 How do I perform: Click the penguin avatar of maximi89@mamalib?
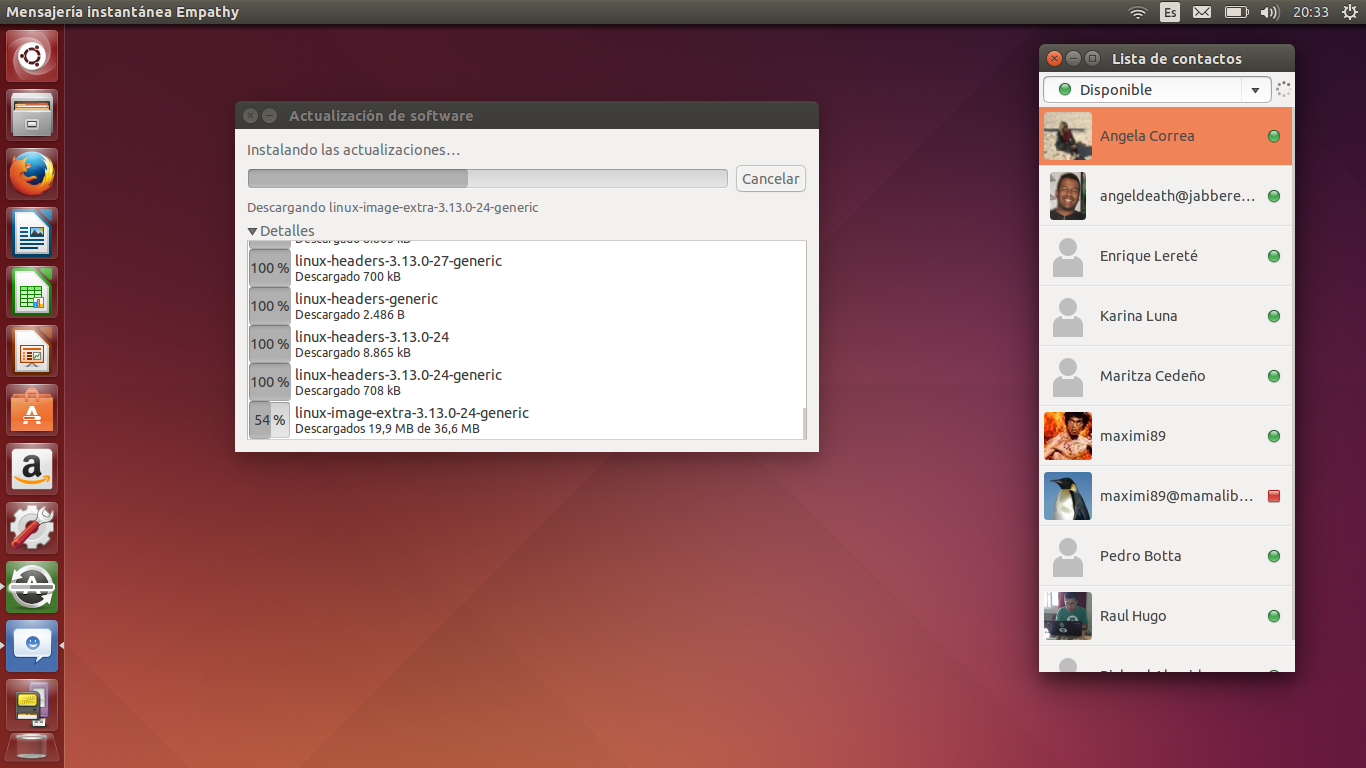pyautogui.click(x=1068, y=496)
